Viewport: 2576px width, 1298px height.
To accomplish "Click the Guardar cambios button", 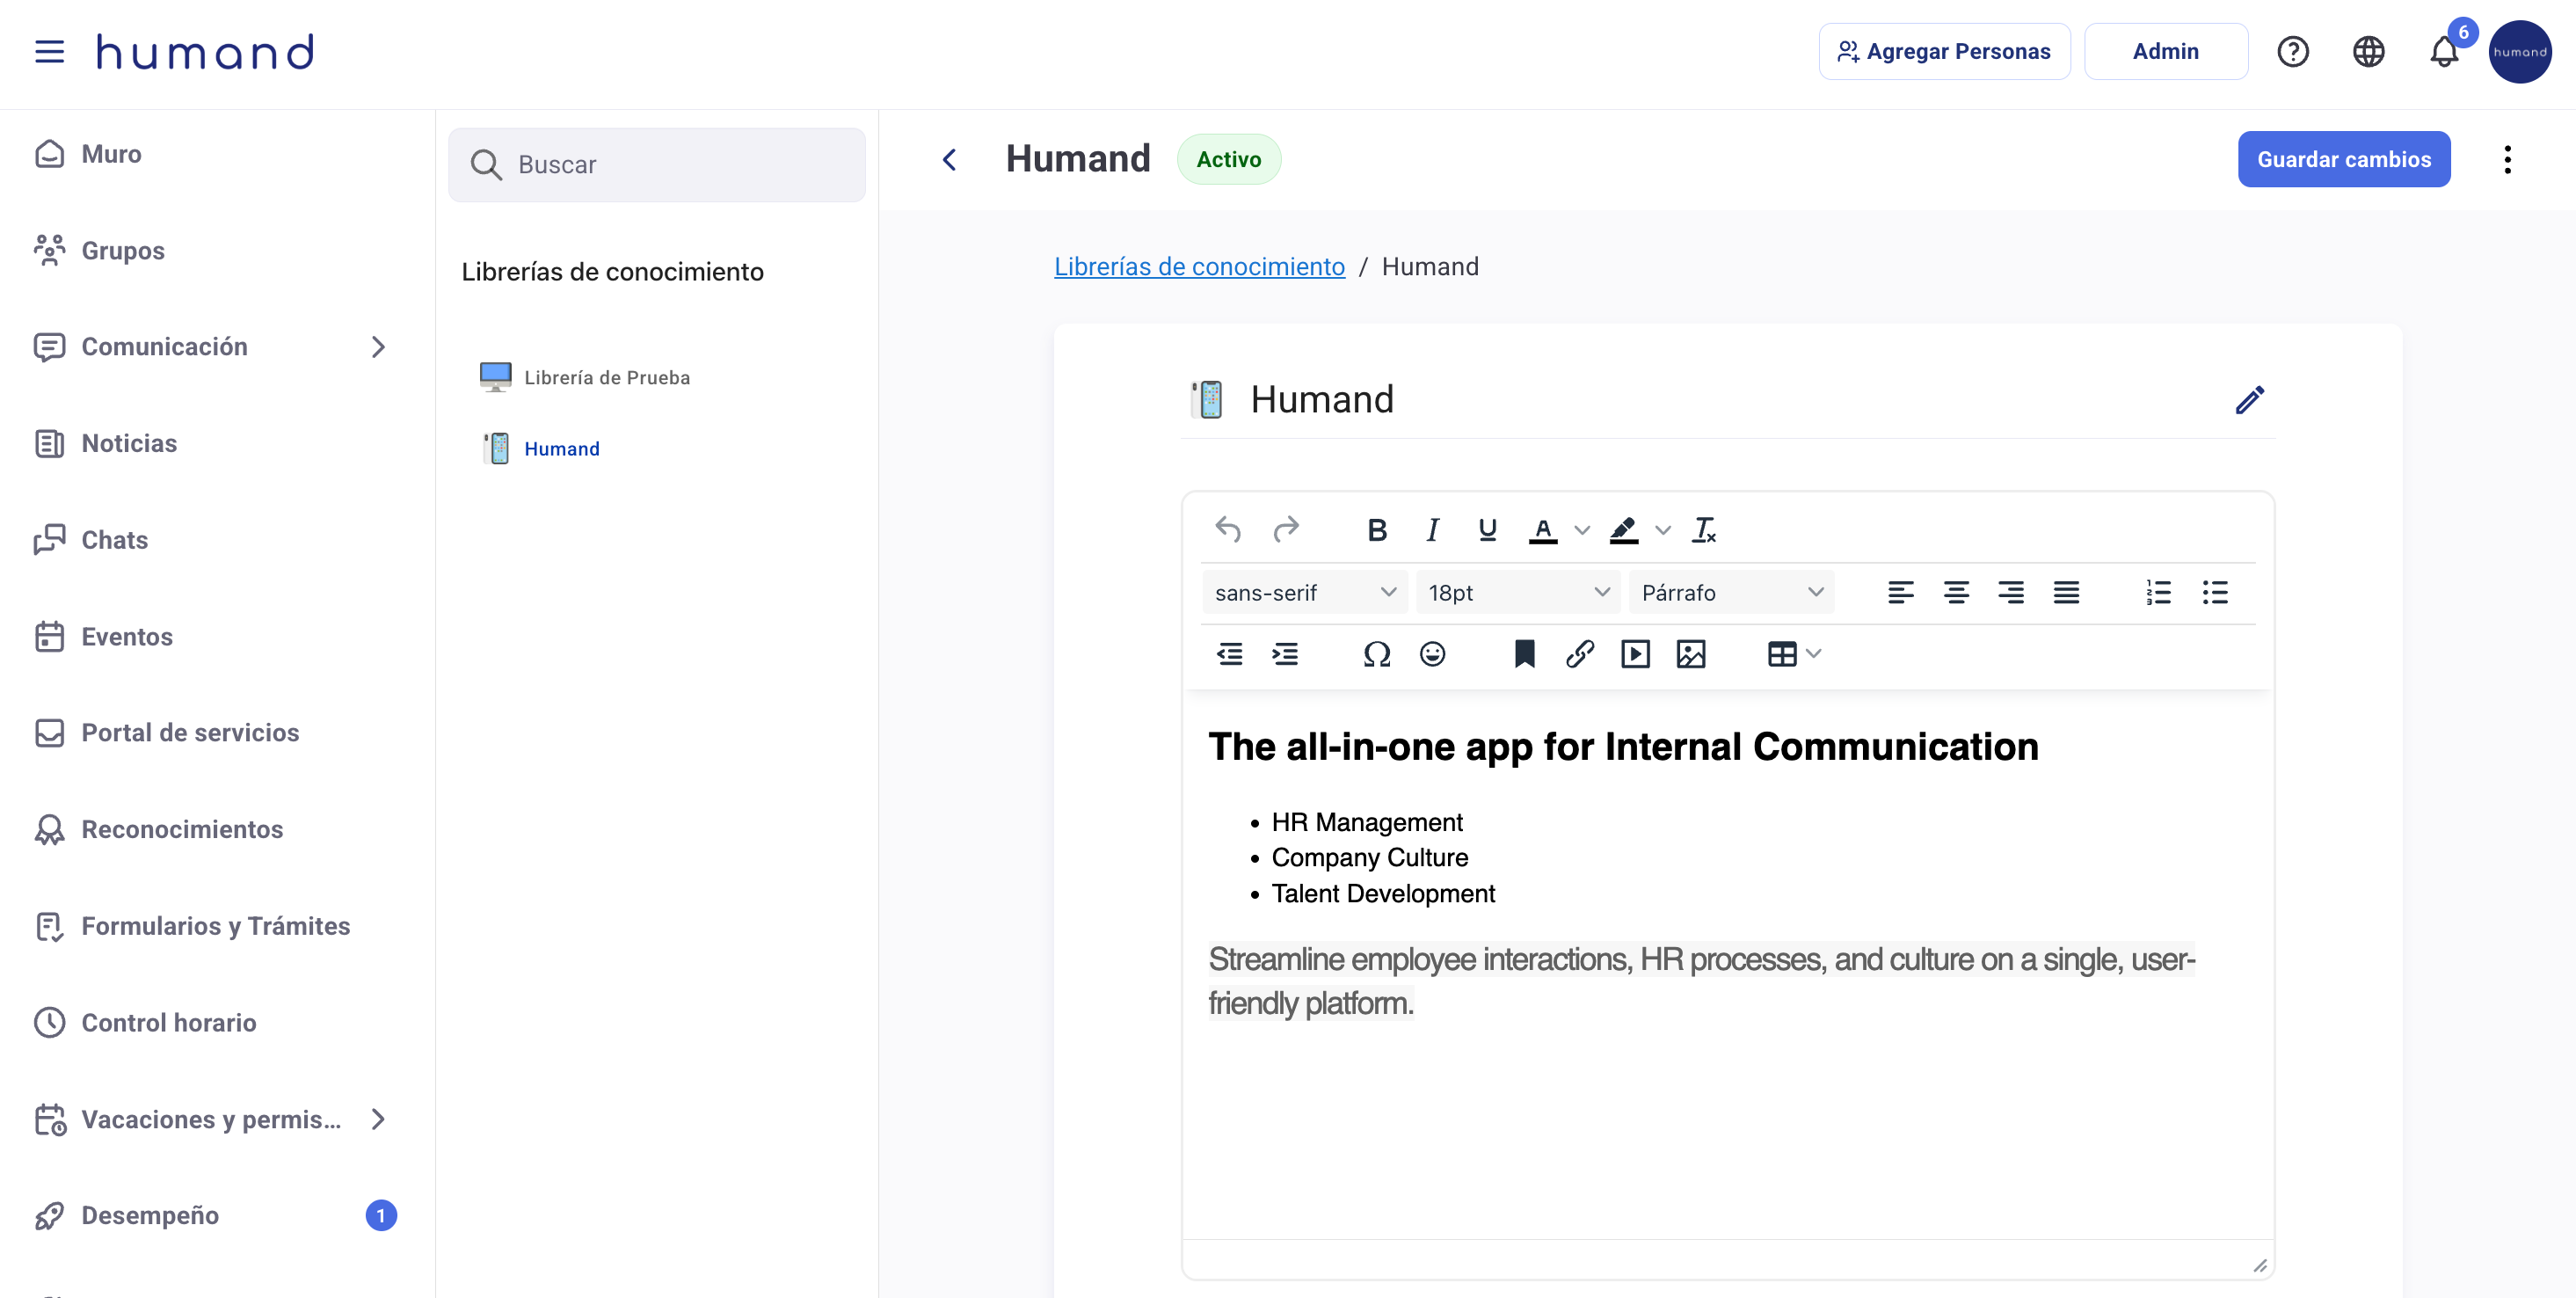I will point(2343,159).
